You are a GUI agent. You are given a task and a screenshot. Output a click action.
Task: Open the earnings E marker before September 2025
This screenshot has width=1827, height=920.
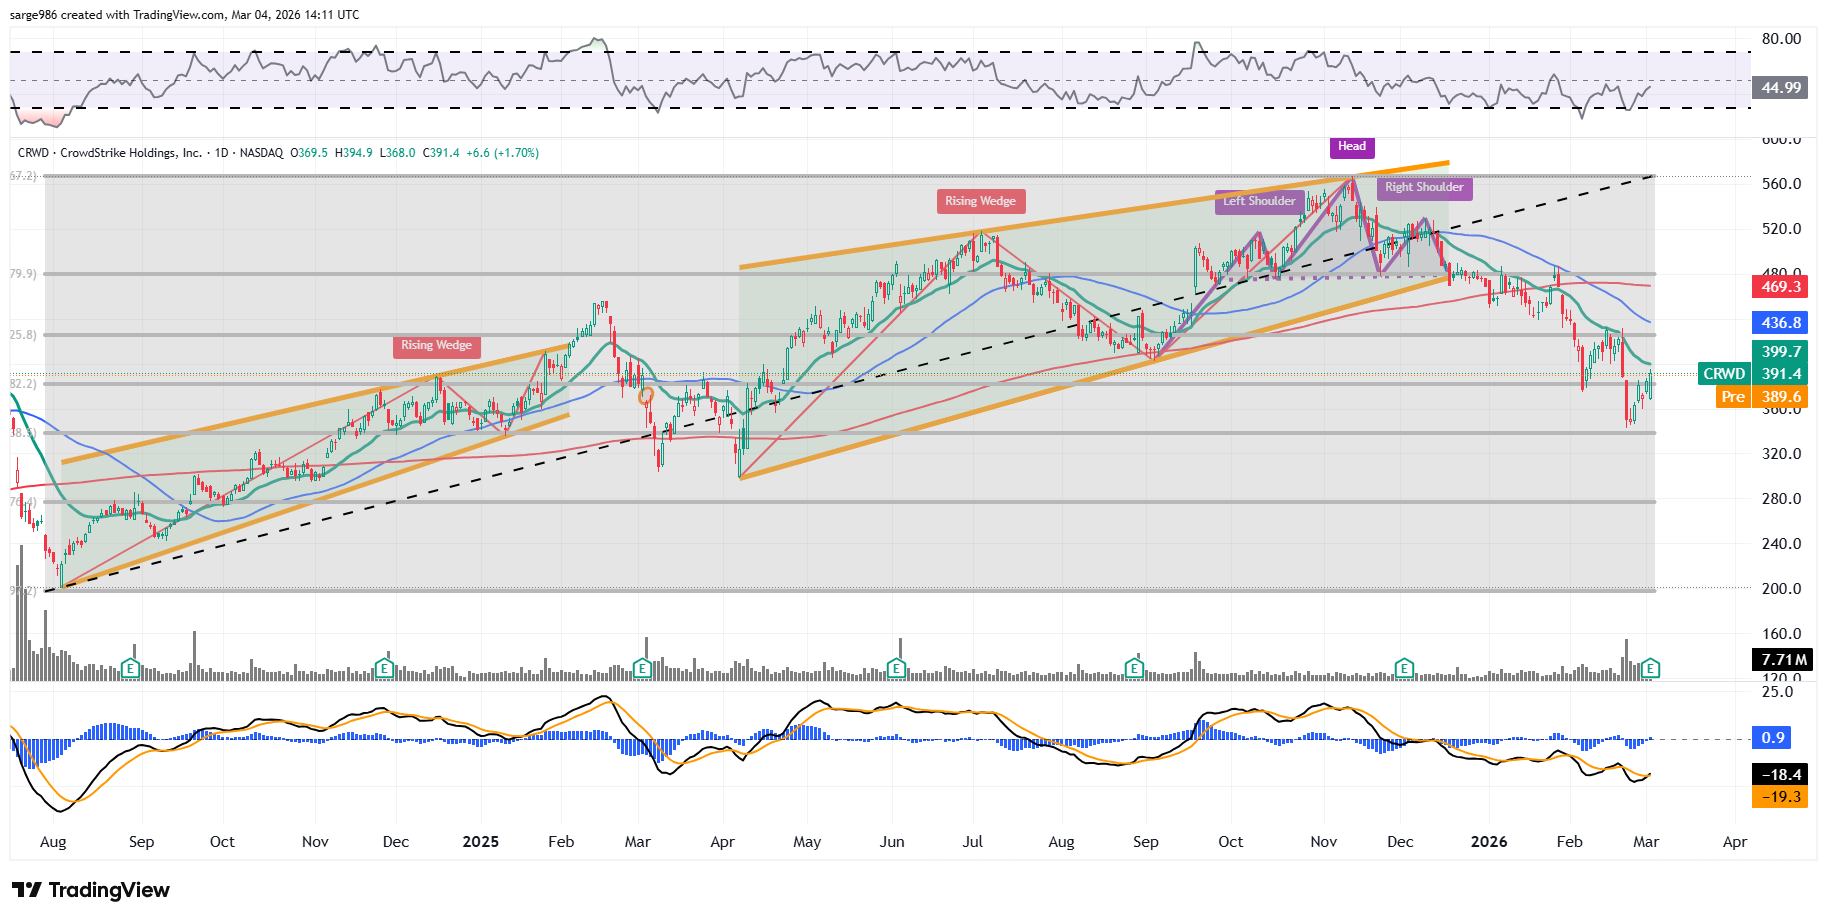pyautogui.click(x=1134, y=668)
